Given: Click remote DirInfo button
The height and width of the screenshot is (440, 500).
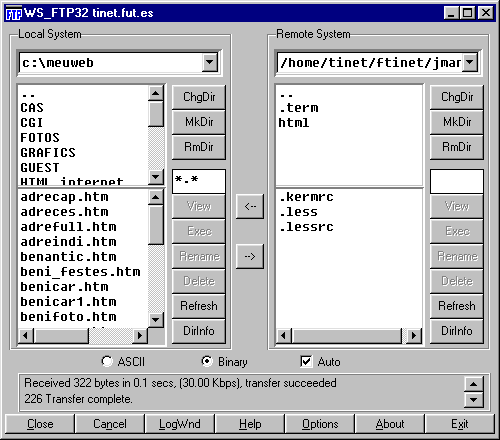Looking at the screenshot, I should click(x=457, y=331).
